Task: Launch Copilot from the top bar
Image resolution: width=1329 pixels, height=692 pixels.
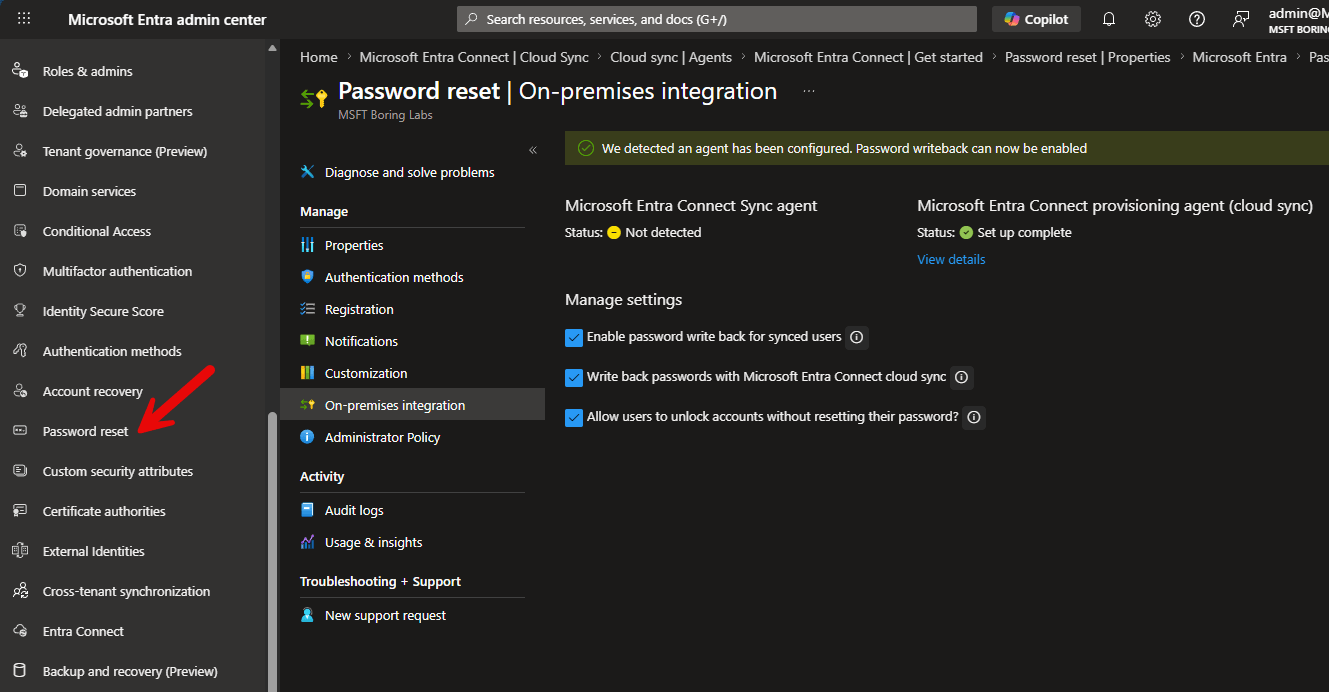Action: click(1036, 19)
